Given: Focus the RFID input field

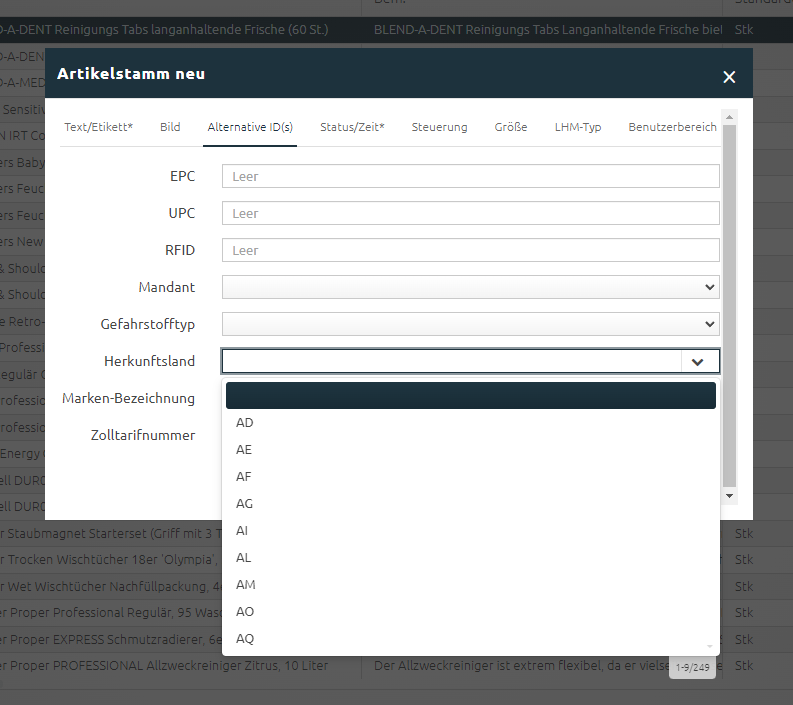Looking at the screenshot, I should pos(470,250).
